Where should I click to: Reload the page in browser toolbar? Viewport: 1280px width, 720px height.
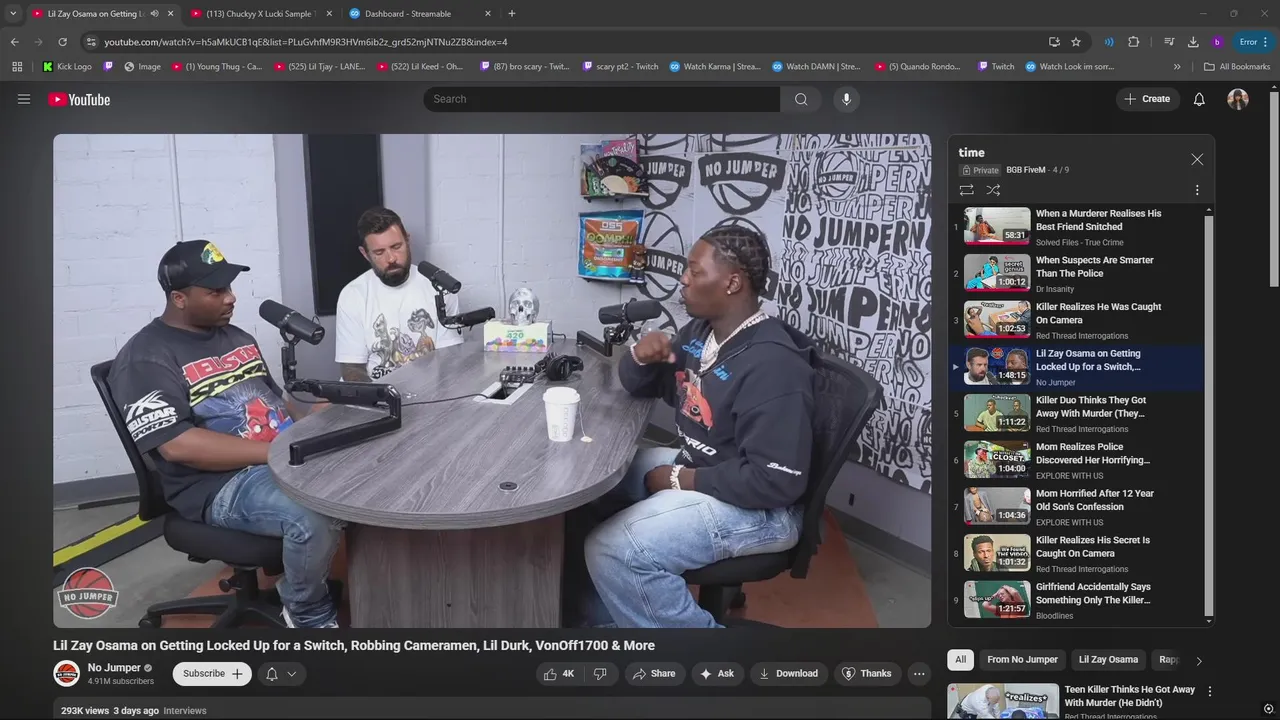pos(62,42)
